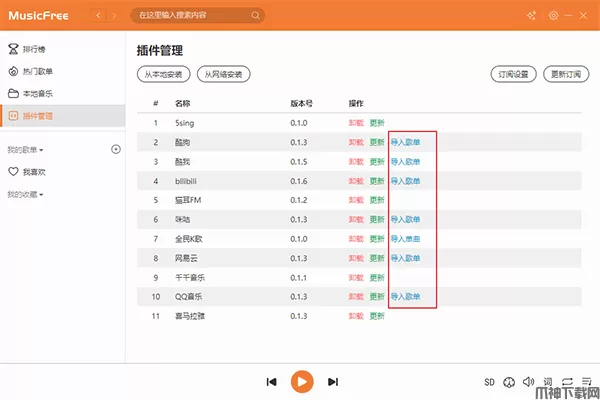
Task: Update the 喜马拉雅 plugin
Action: pyautogui.click(x=377, y=316)
